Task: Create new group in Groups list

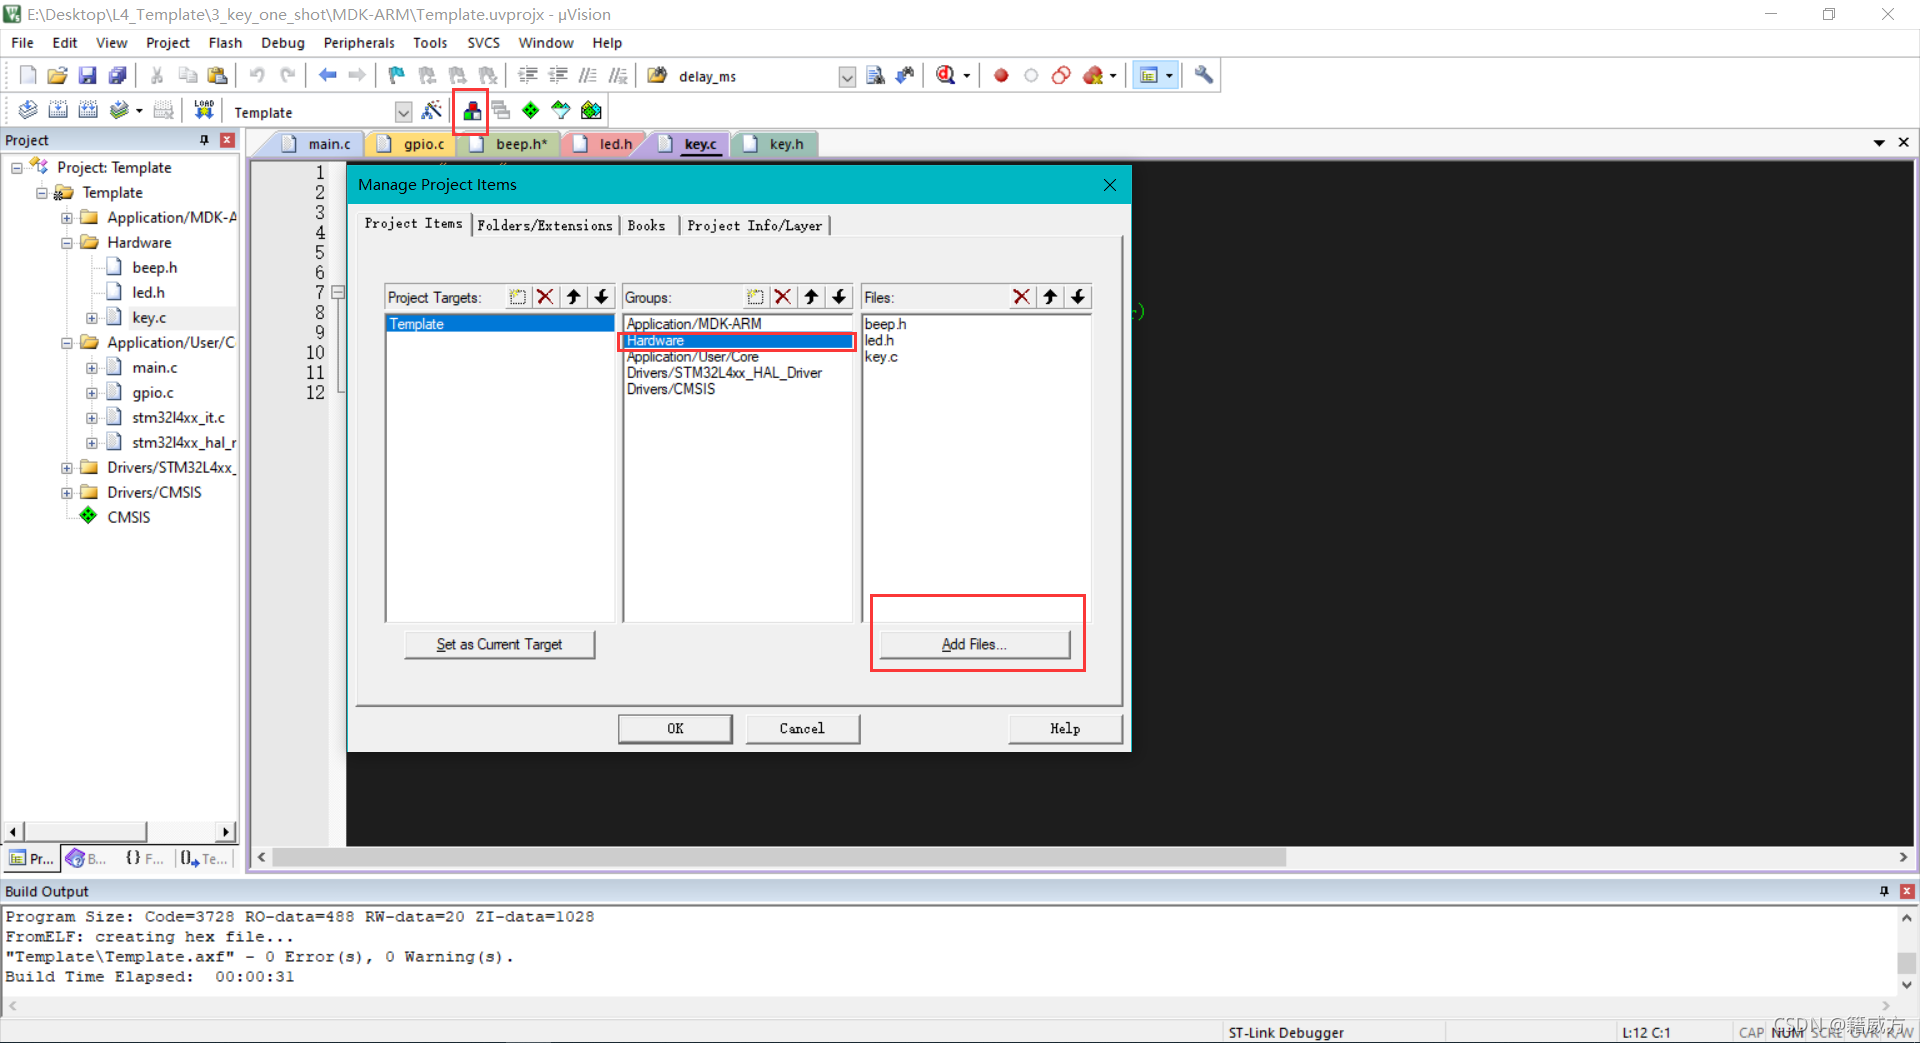Action: 755,297
